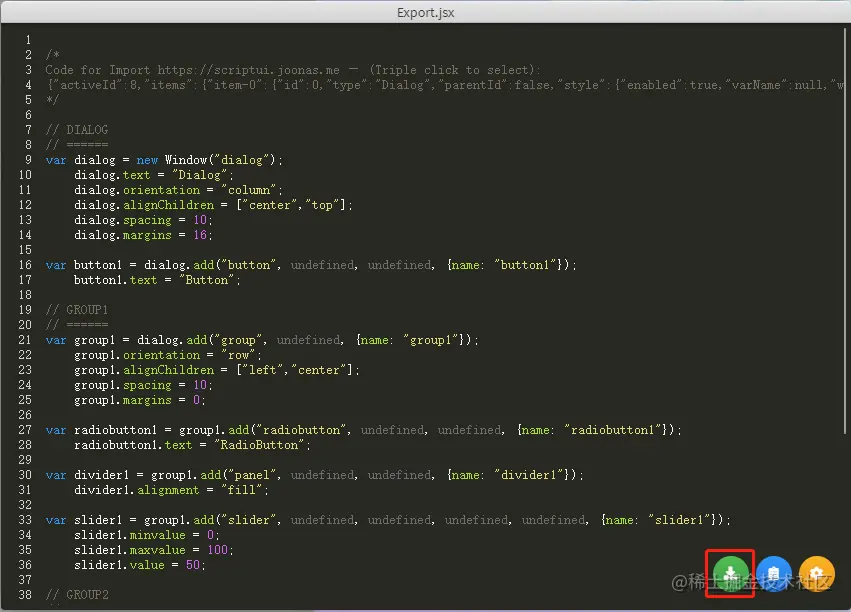The image size is (851, 612).
Task: Click the 'var slider1 = group1.add' line
Action: coord(388,520)
